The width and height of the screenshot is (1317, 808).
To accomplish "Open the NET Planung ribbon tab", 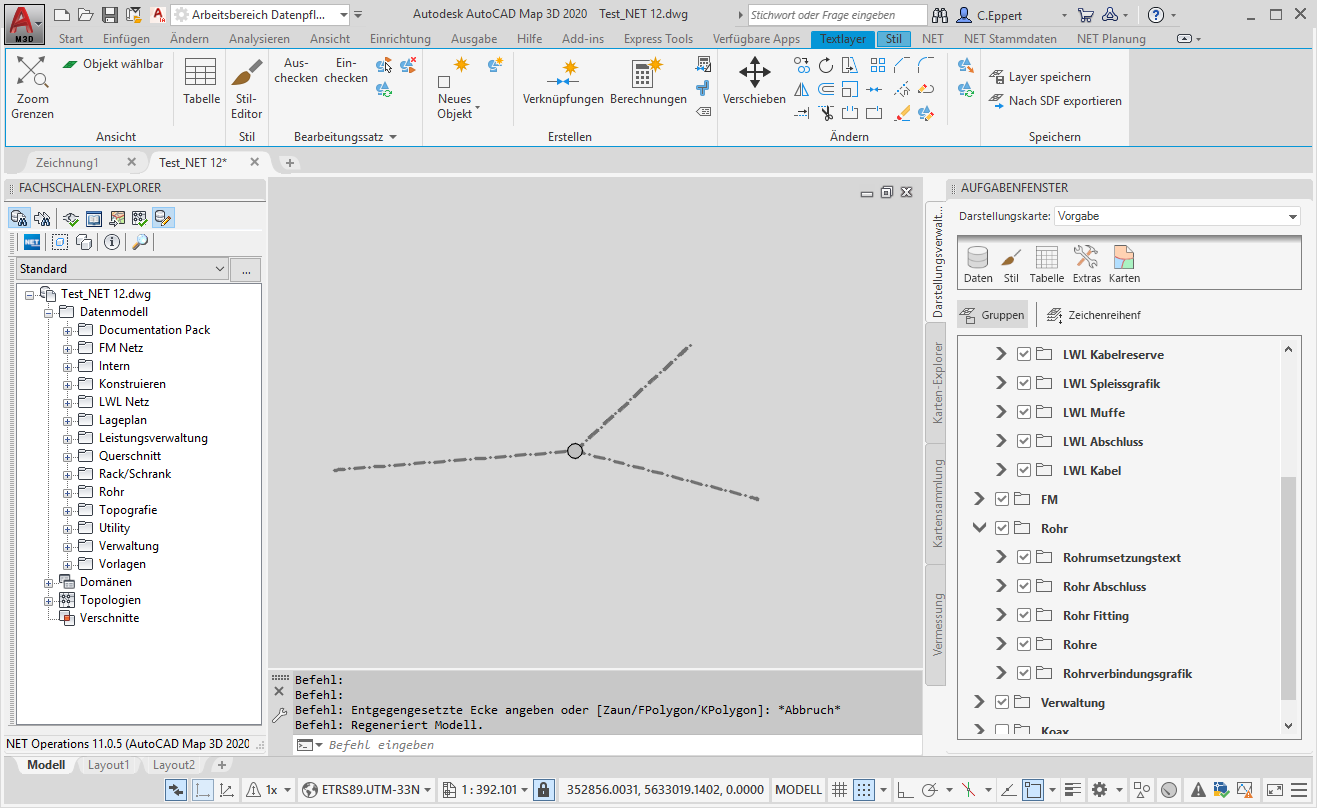I will point(1111,39).
